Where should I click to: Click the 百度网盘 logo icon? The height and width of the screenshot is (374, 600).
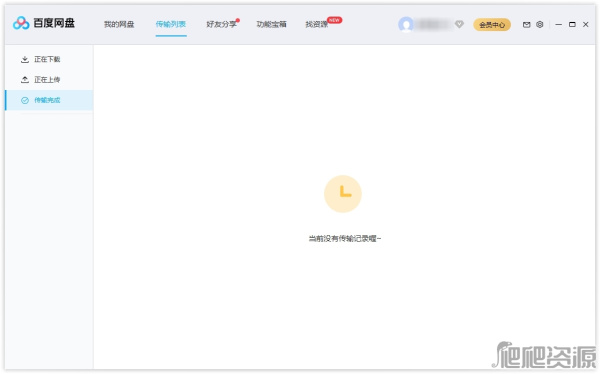[21, 23]
